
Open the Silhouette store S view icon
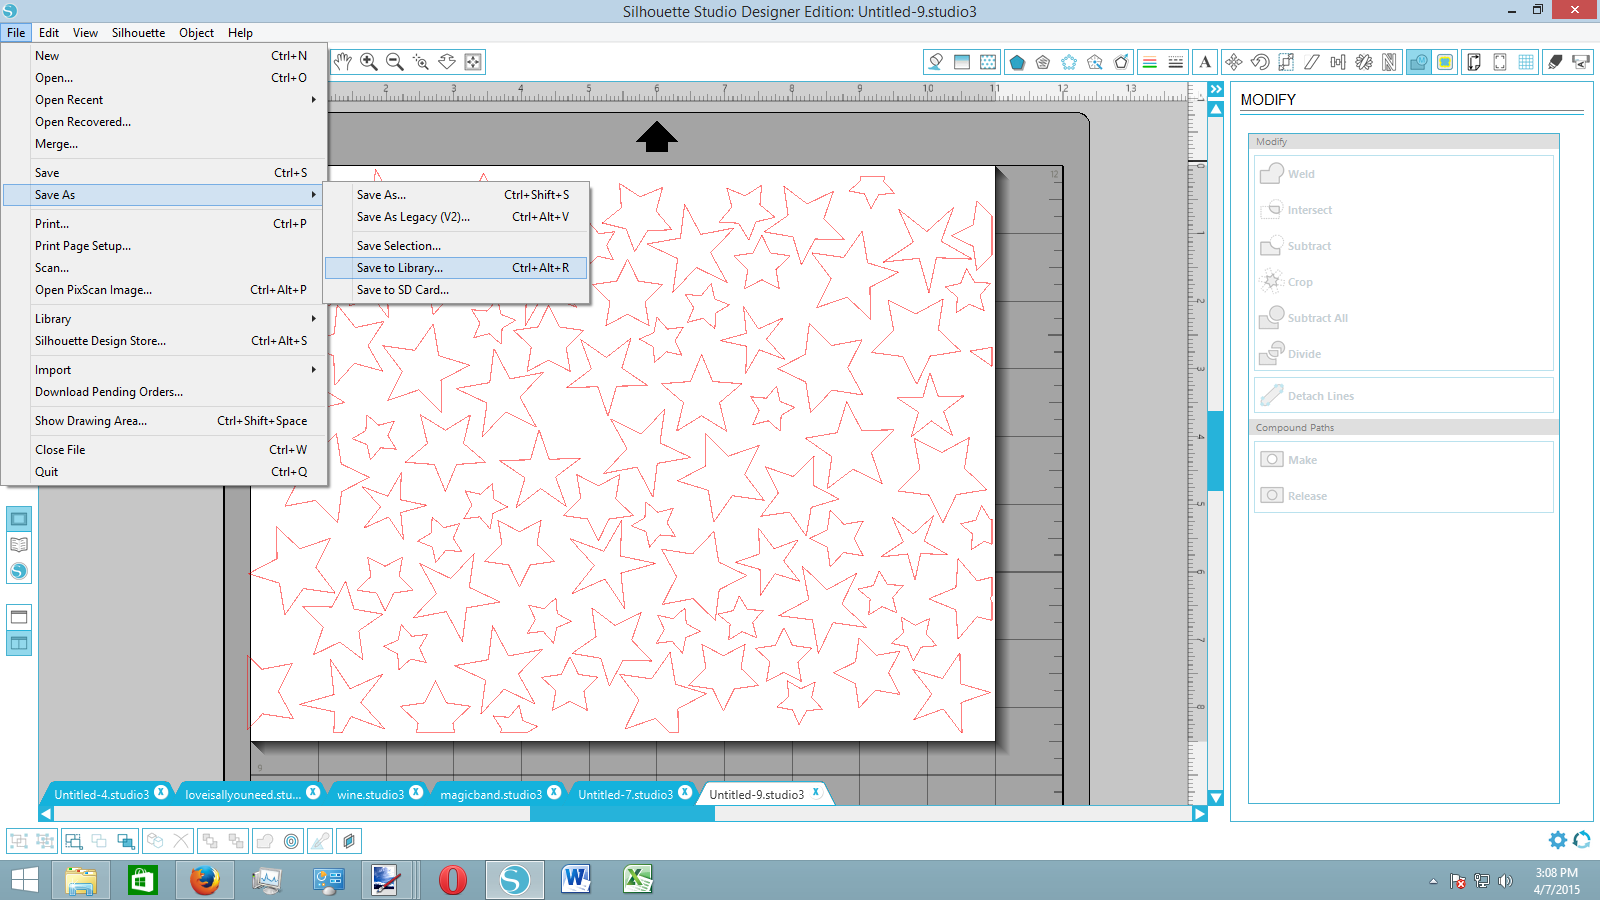click(19, 571)
